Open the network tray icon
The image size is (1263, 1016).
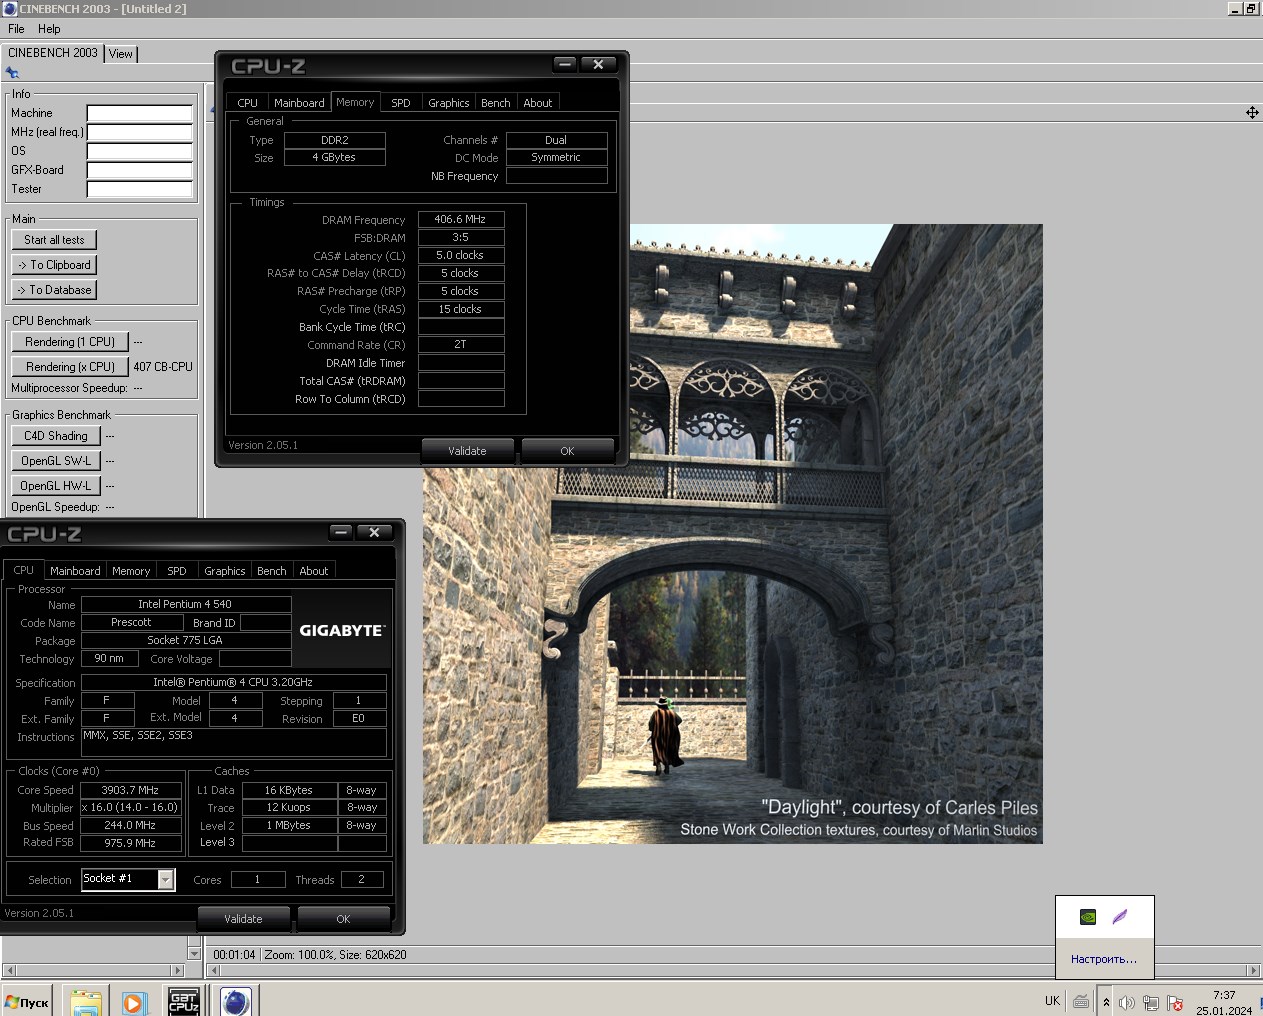[x=1151, y=1002]
